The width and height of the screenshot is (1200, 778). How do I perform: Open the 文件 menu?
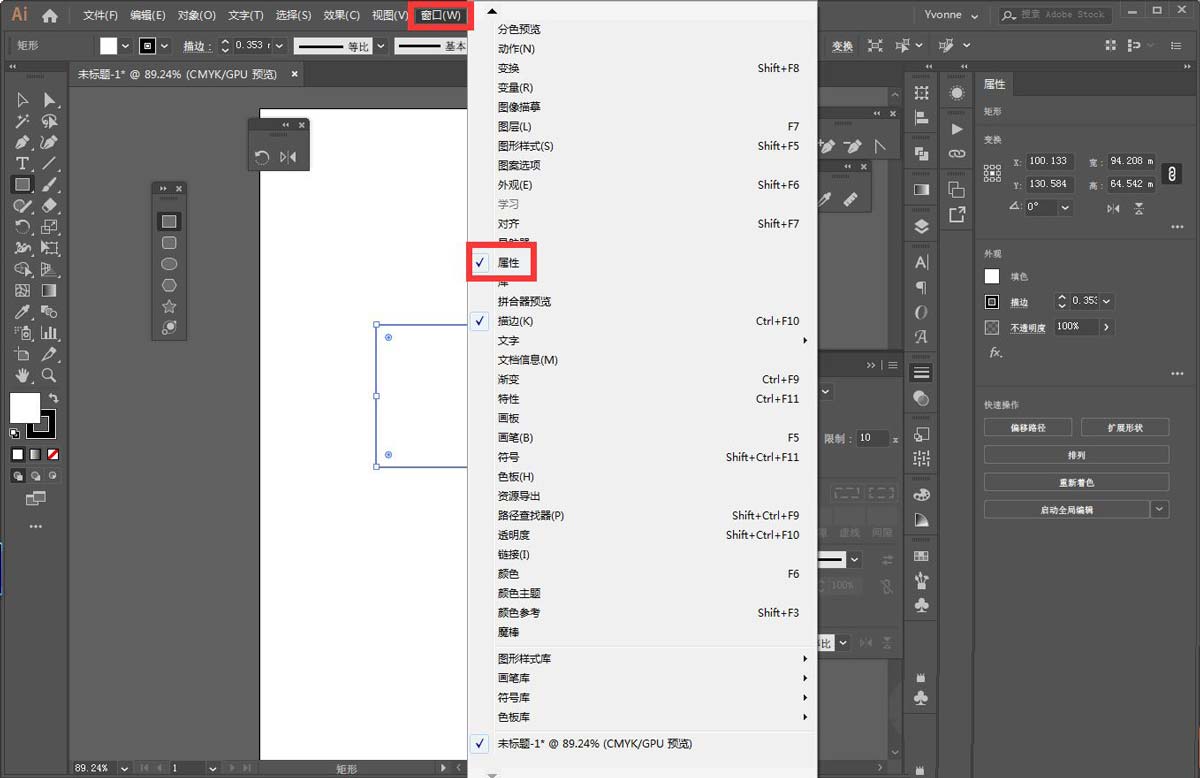point(99,14)
